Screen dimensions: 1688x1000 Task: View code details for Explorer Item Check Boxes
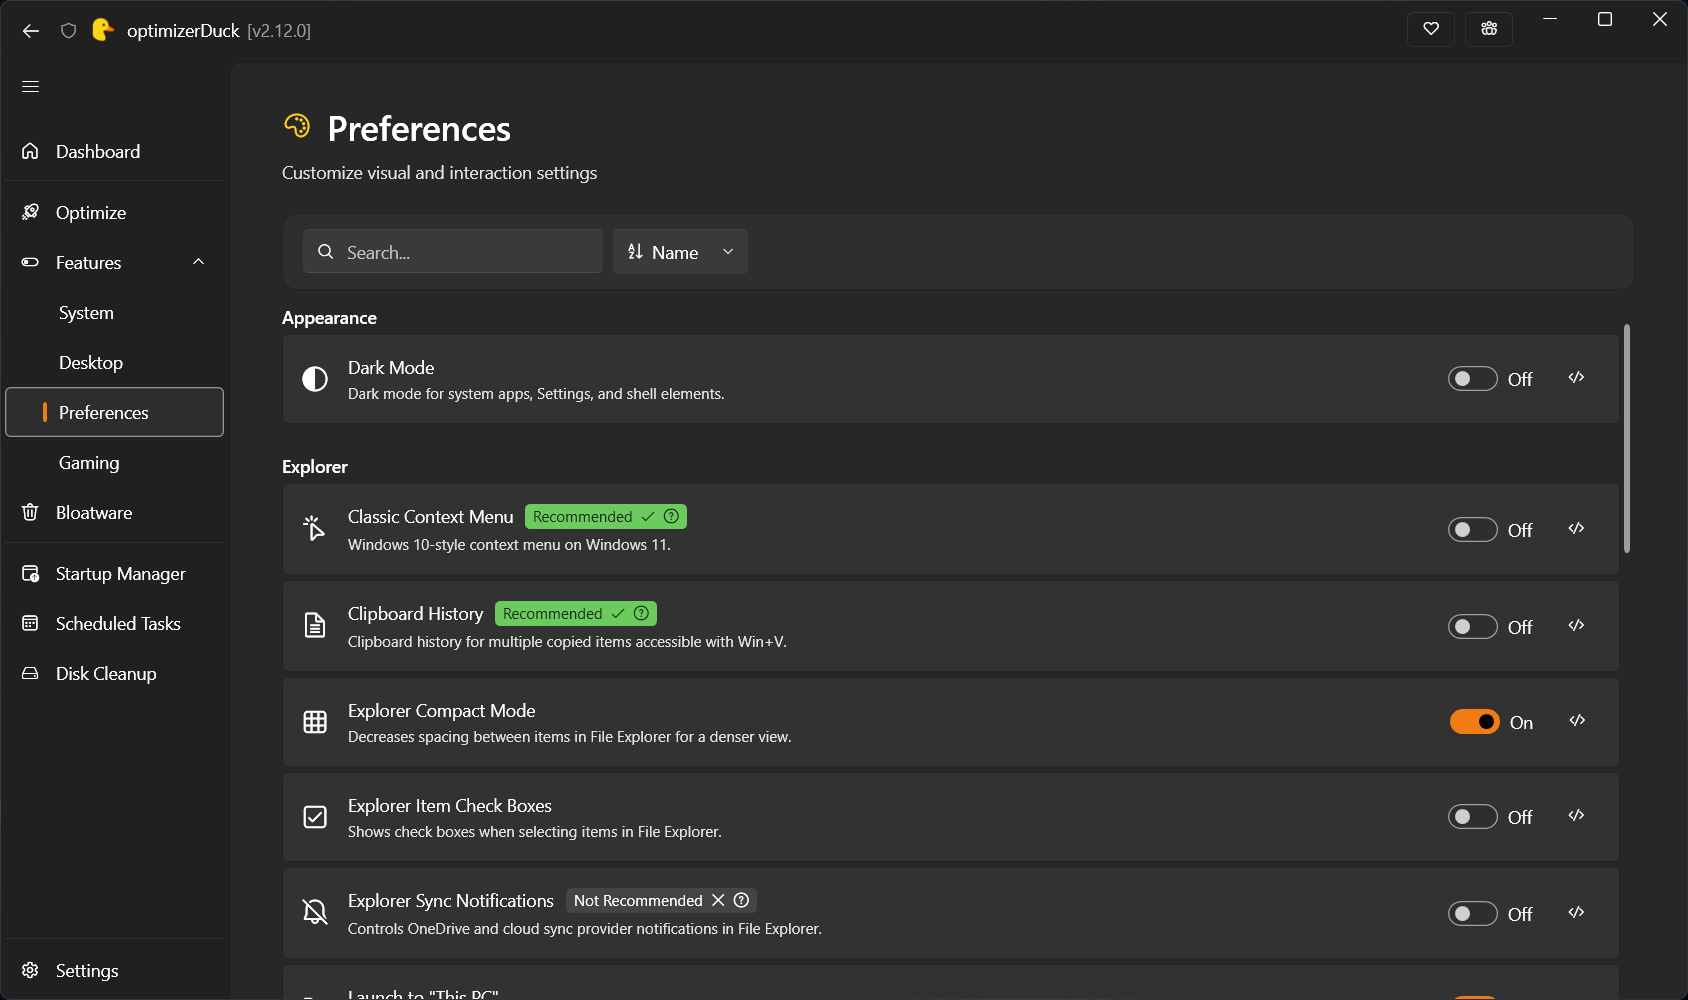point(1577,816)
